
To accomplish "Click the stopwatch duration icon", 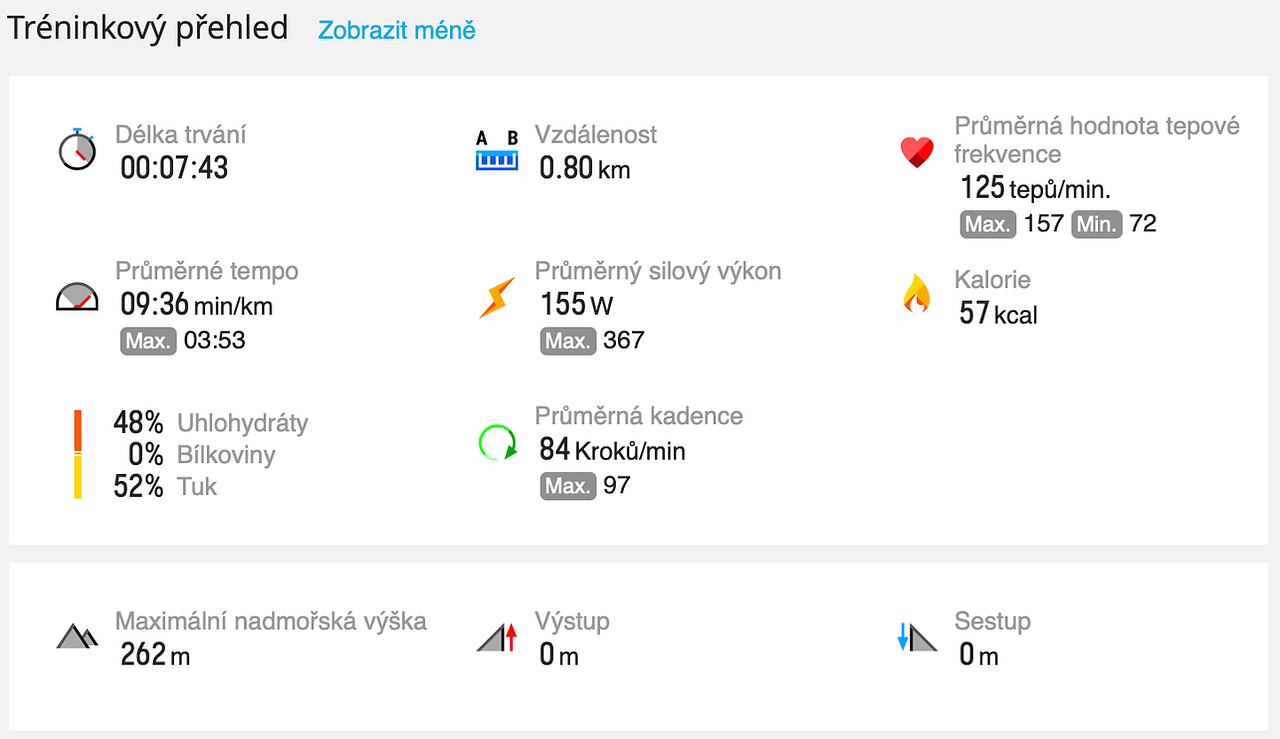I will tap(77, 150).
